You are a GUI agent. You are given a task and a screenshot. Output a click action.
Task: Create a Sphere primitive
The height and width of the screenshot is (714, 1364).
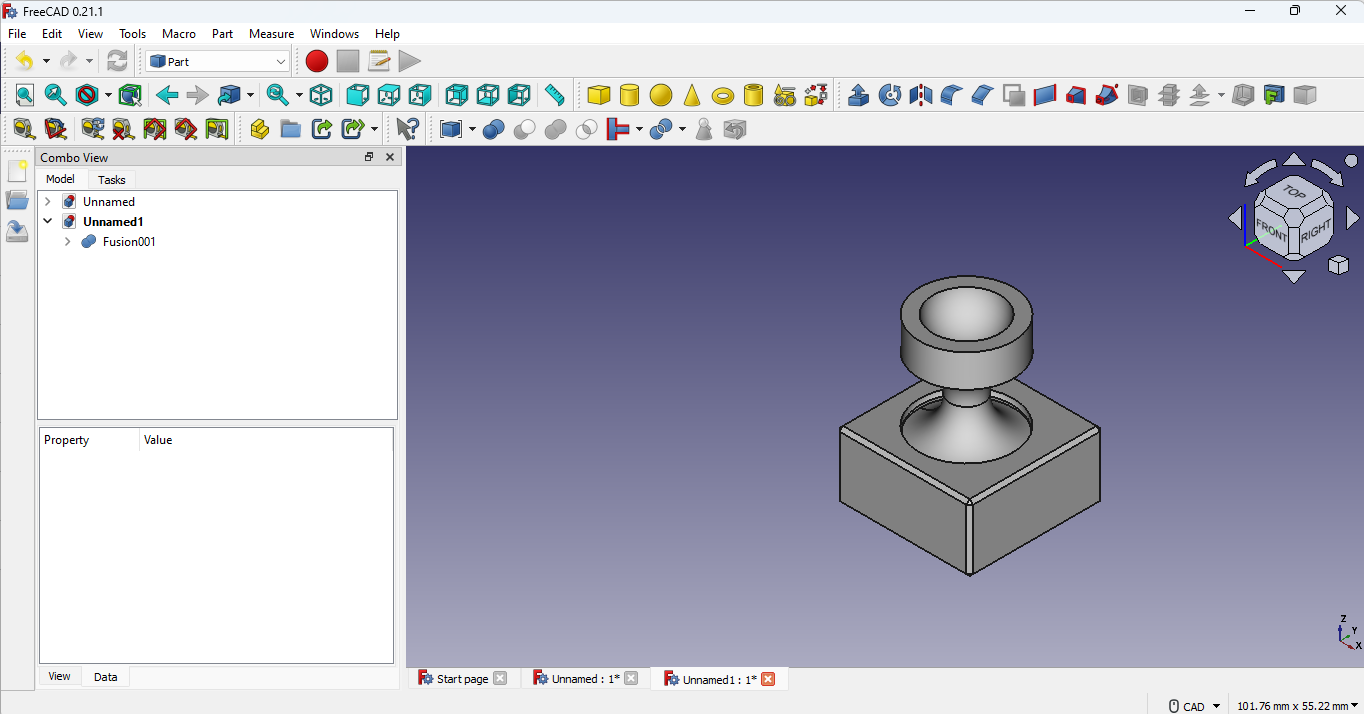pos(660,95)
